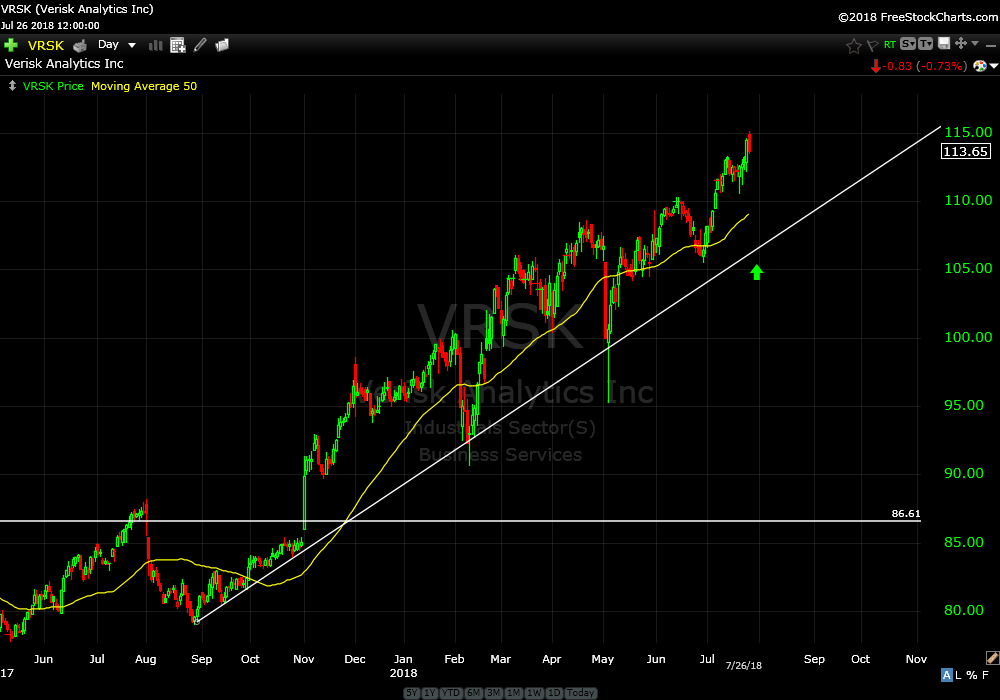Toggle the RT real-time indicator
Viewport: 1000px width, 700px height.
889,45
